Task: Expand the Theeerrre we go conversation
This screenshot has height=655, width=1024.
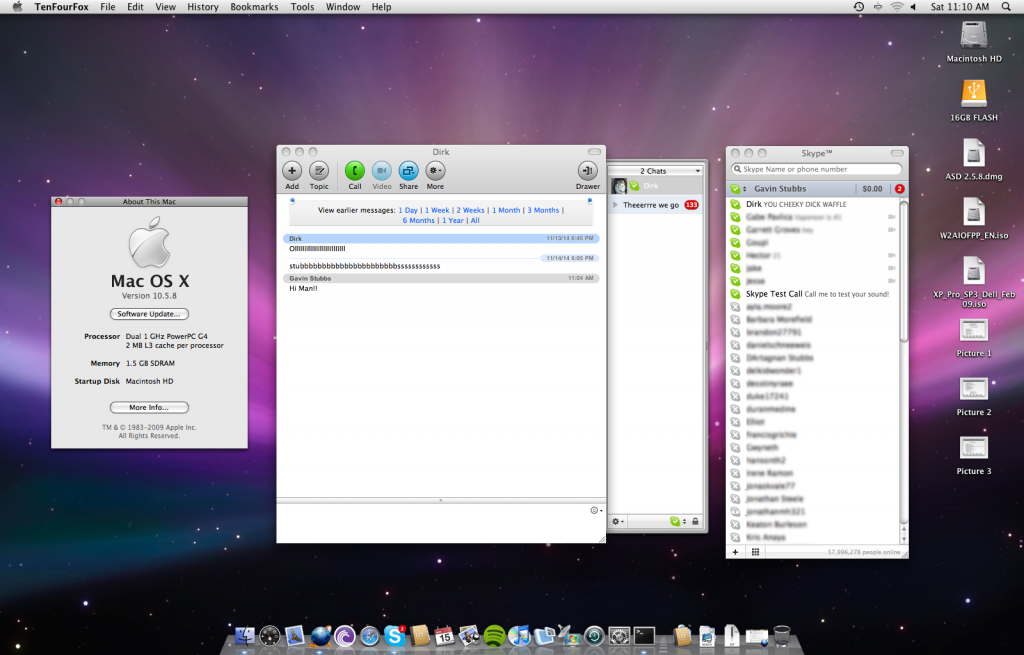Action: pos(615,205)
